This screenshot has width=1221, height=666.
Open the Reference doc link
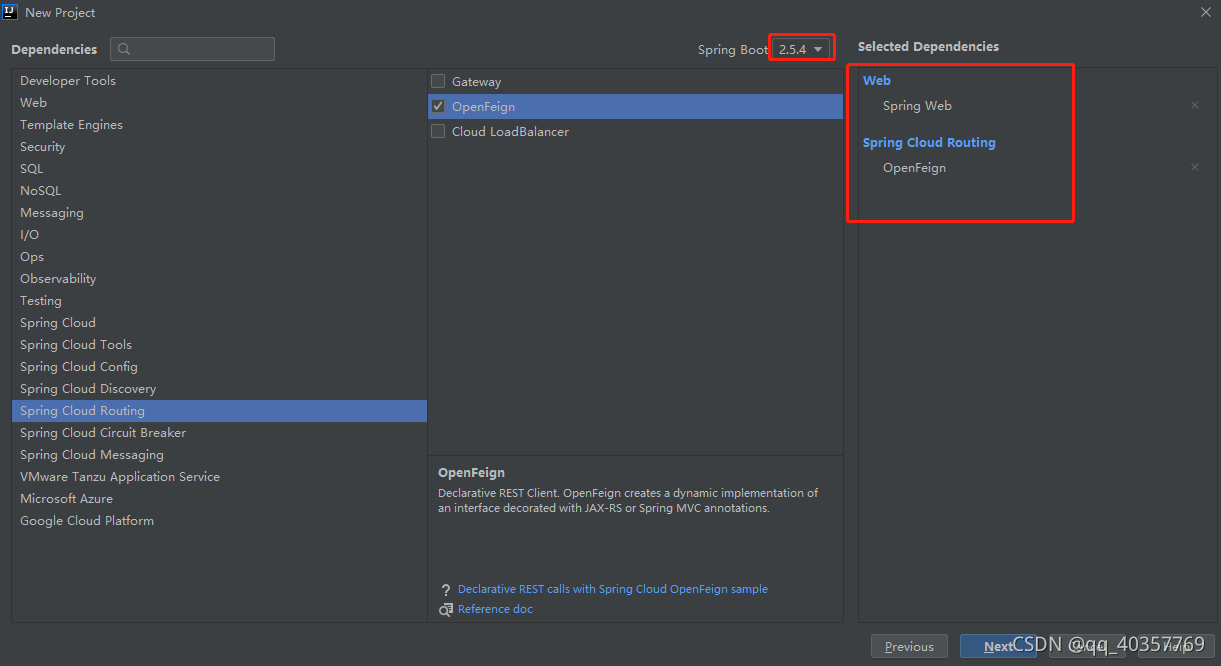click(x=495, y=610)
